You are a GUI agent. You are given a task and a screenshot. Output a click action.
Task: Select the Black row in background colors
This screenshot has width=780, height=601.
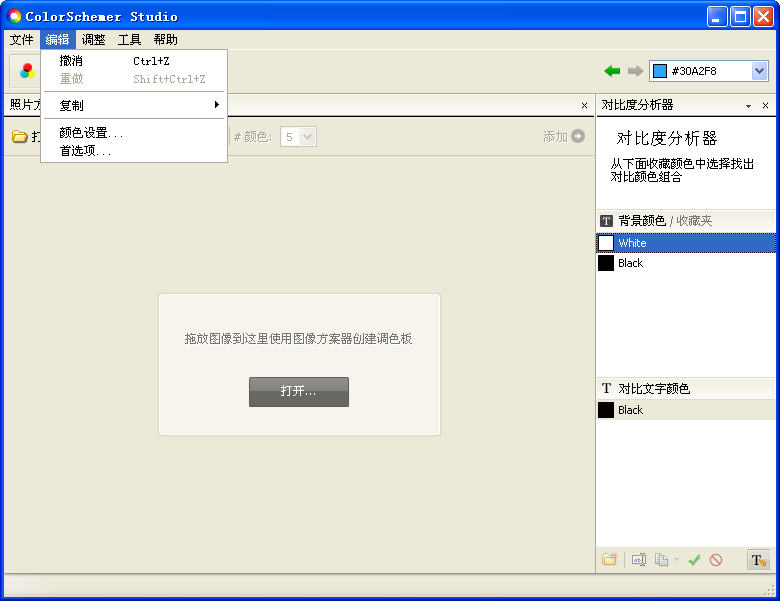686,263
